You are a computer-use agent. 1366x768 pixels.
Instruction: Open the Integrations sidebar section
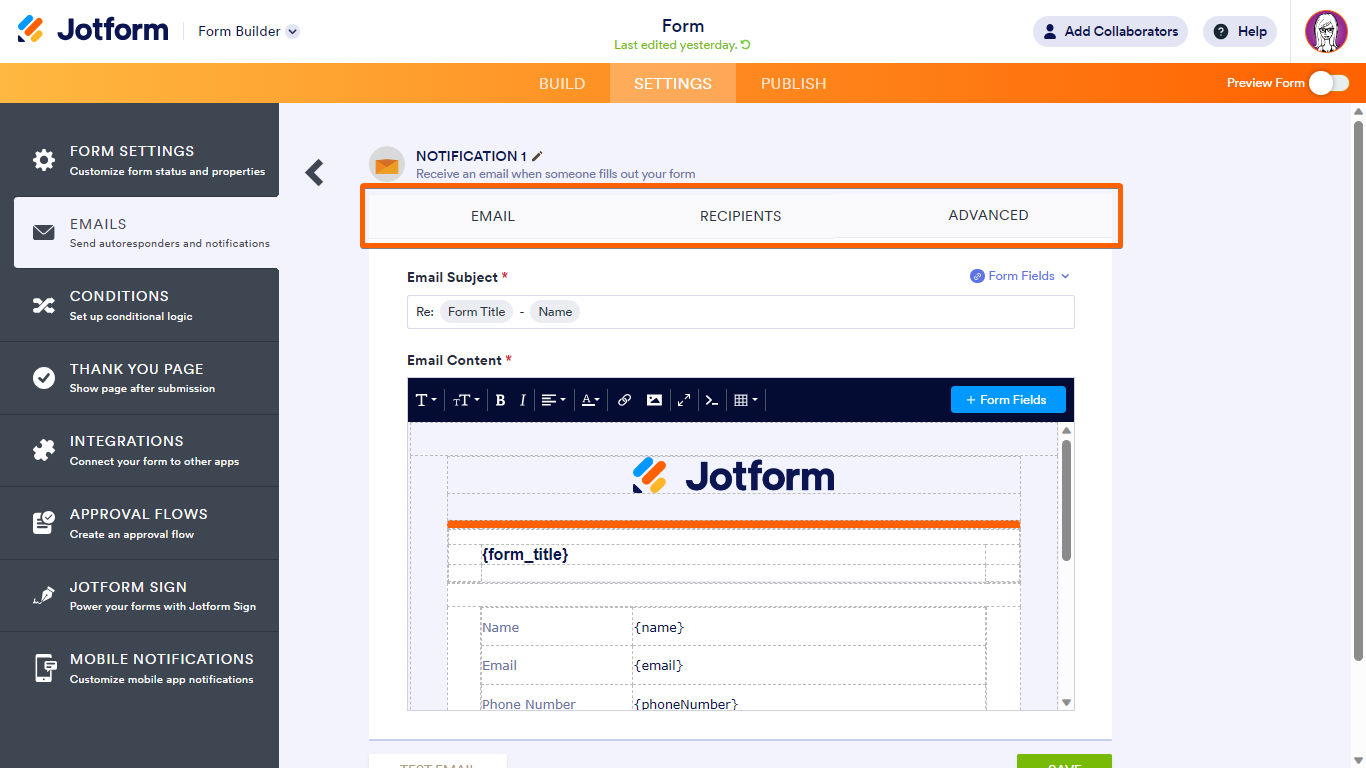click(x=140, y=450)
